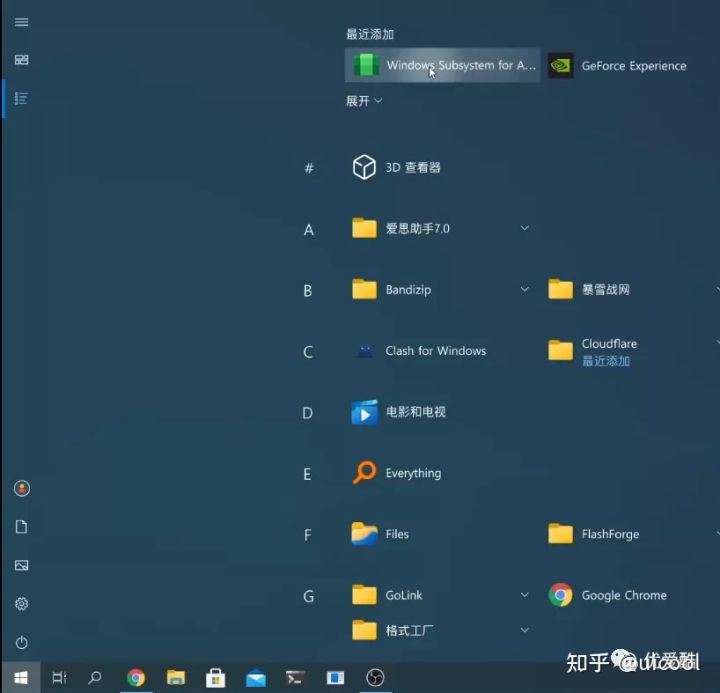The width and height of the screenshot is (720, 693).
Task: Open Microsoft Store from taskbar
Action: 215,677
